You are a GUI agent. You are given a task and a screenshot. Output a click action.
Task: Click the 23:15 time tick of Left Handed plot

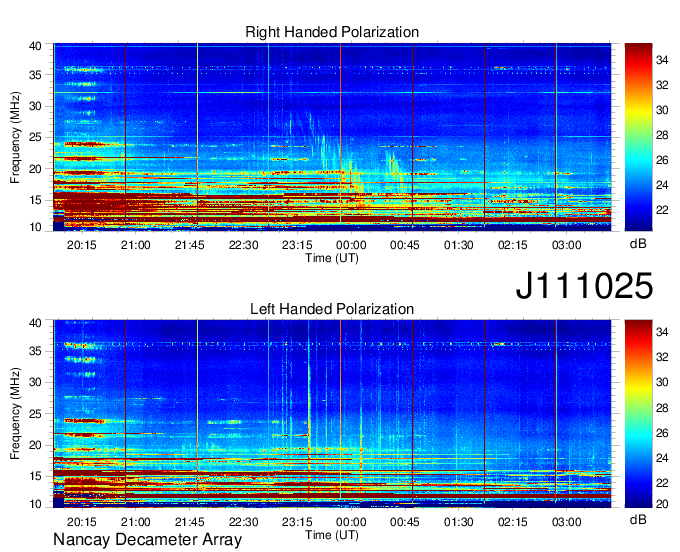click(297, 522)
